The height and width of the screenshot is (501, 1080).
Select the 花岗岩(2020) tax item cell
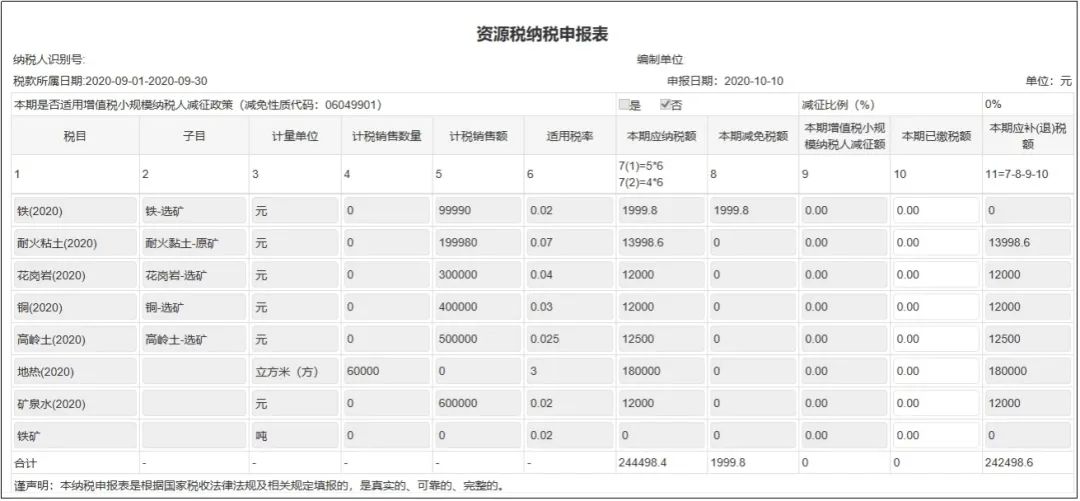[x=75, y=275]
